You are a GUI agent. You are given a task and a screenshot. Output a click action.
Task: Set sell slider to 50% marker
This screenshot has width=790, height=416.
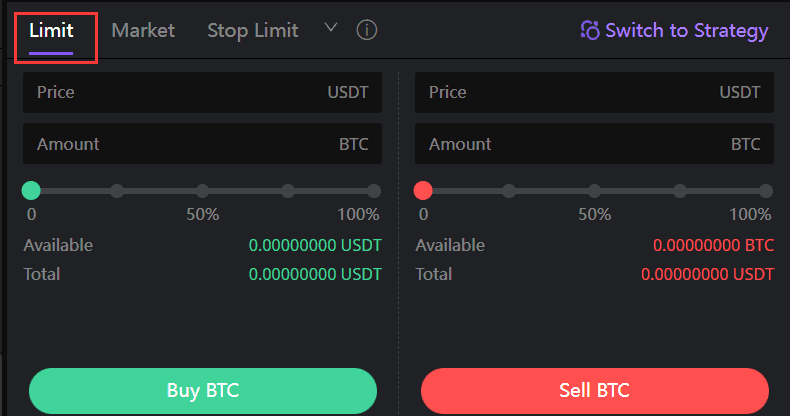click(x=595, y=191)
